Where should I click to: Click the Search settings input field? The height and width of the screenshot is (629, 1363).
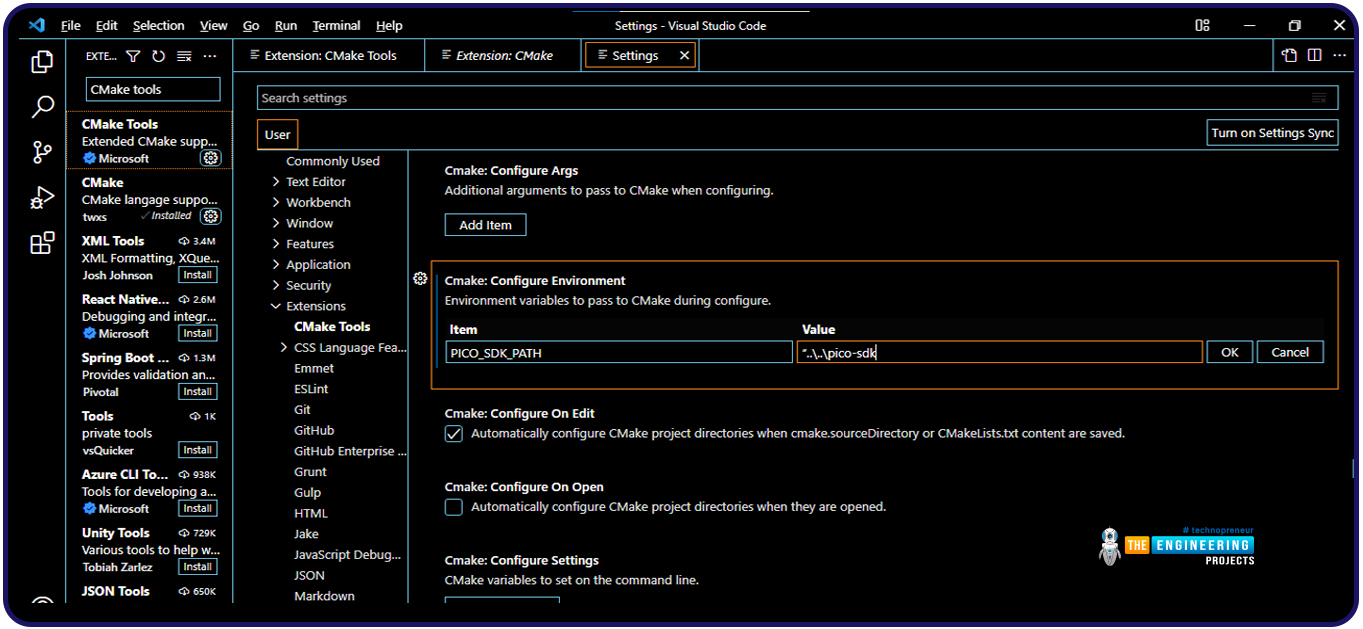coord(797,98)
